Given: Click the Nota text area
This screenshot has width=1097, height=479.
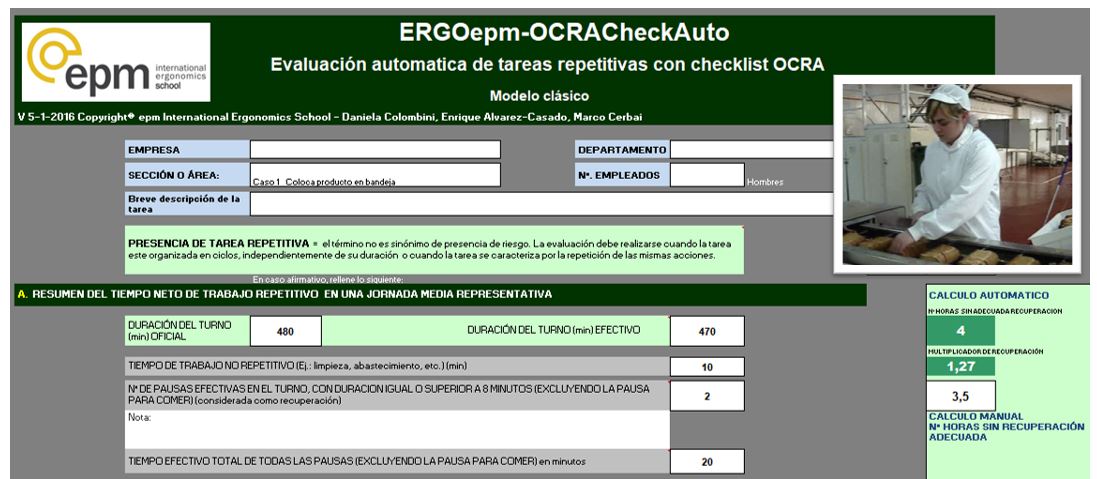Looking at the screenshot, I should point(397,429).
